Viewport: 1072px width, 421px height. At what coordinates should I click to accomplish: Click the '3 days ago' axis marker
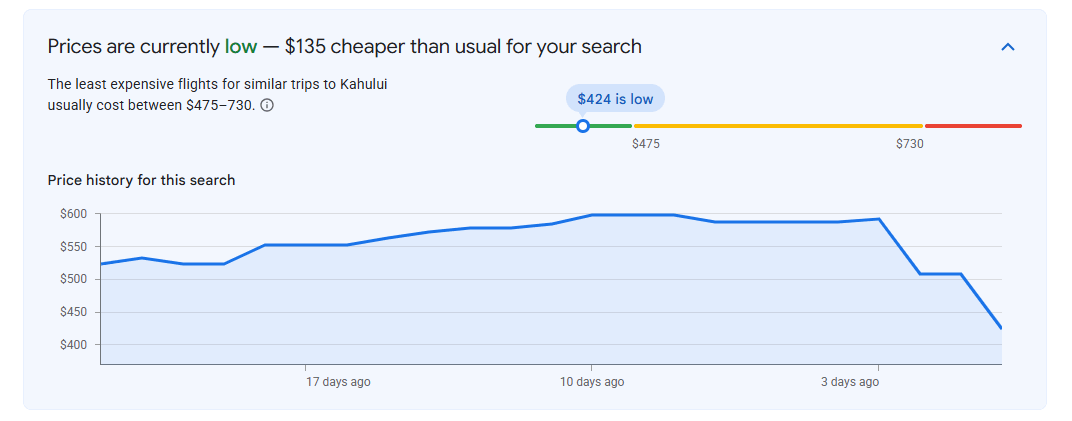850,382
